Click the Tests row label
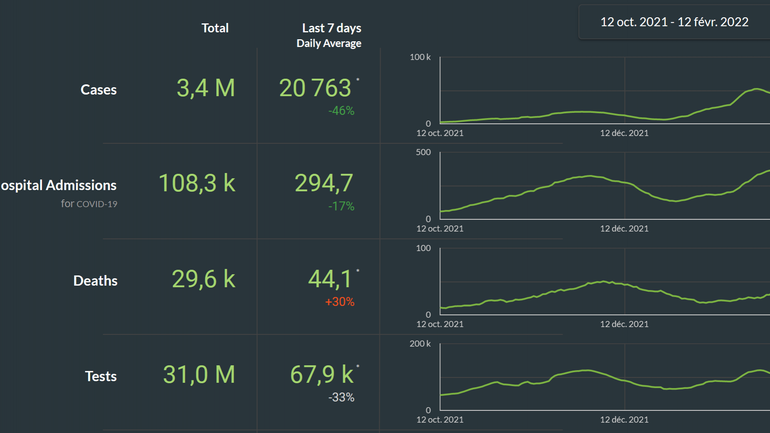770x433 pixels. click(100, 376)
